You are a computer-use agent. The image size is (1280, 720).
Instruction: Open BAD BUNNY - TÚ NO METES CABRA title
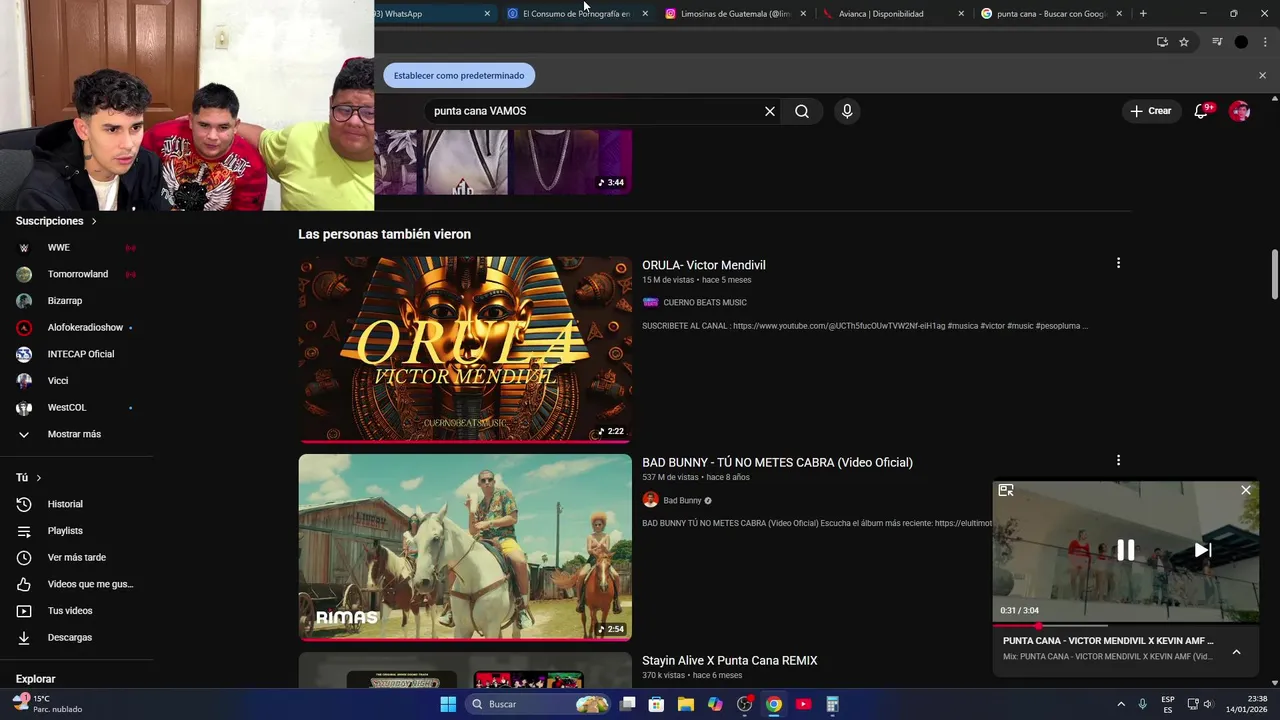point(777,462)
